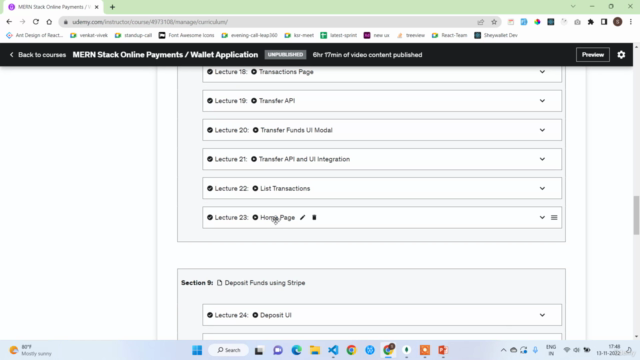Open React-Team bookmark
Image resolution: width=640 pixels, height=360 pixels.
[449, 36]
